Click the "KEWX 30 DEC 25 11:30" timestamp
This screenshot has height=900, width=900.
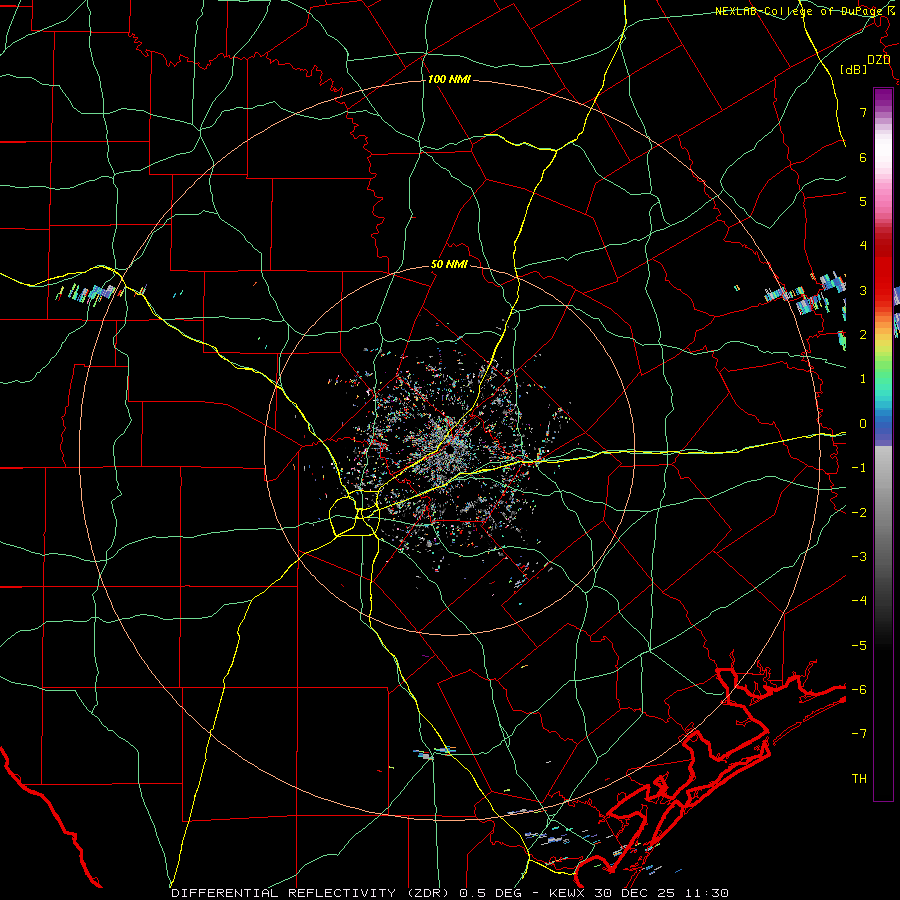(639, 893)
